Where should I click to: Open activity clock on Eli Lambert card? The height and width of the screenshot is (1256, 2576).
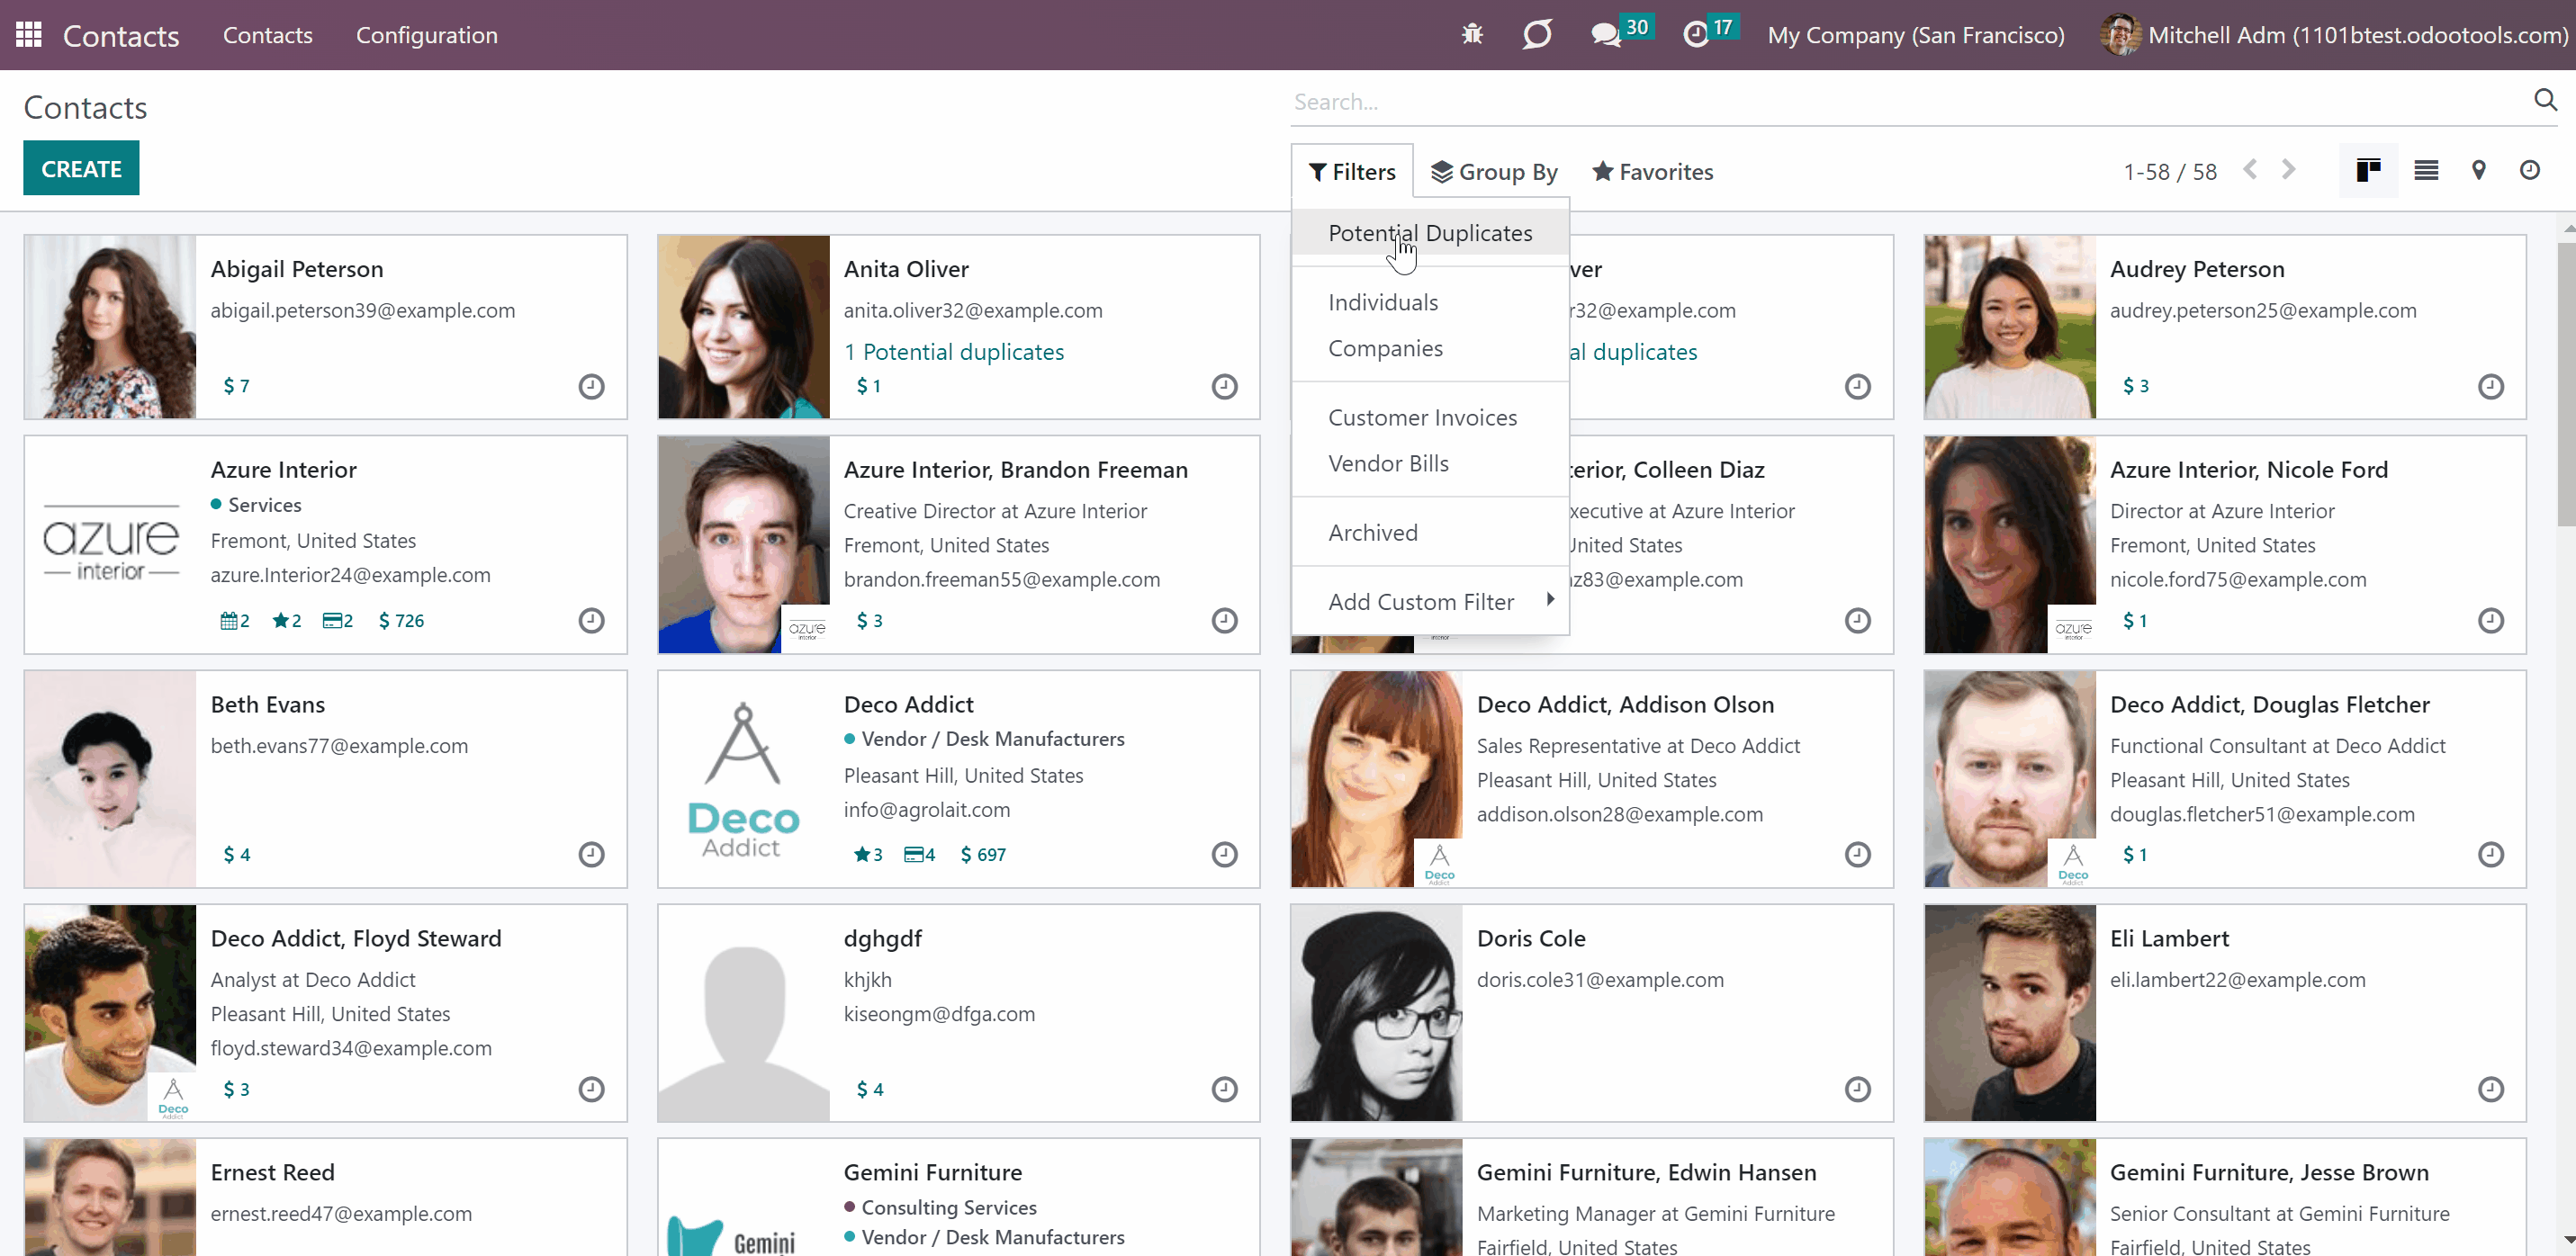click(x=2491, y=1089)
